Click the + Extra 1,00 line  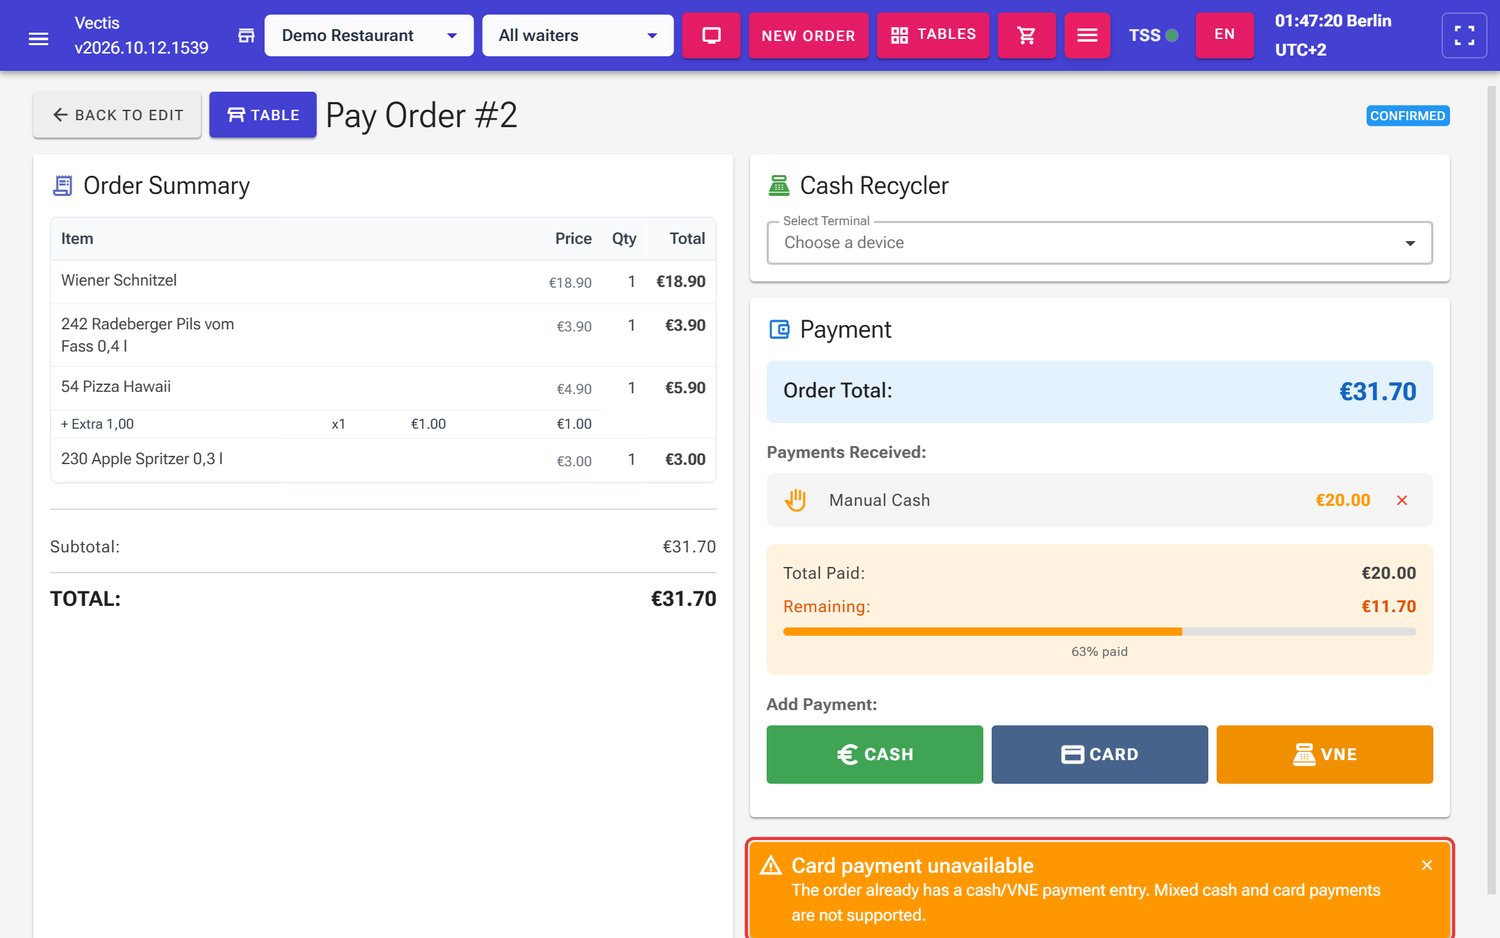327,424
